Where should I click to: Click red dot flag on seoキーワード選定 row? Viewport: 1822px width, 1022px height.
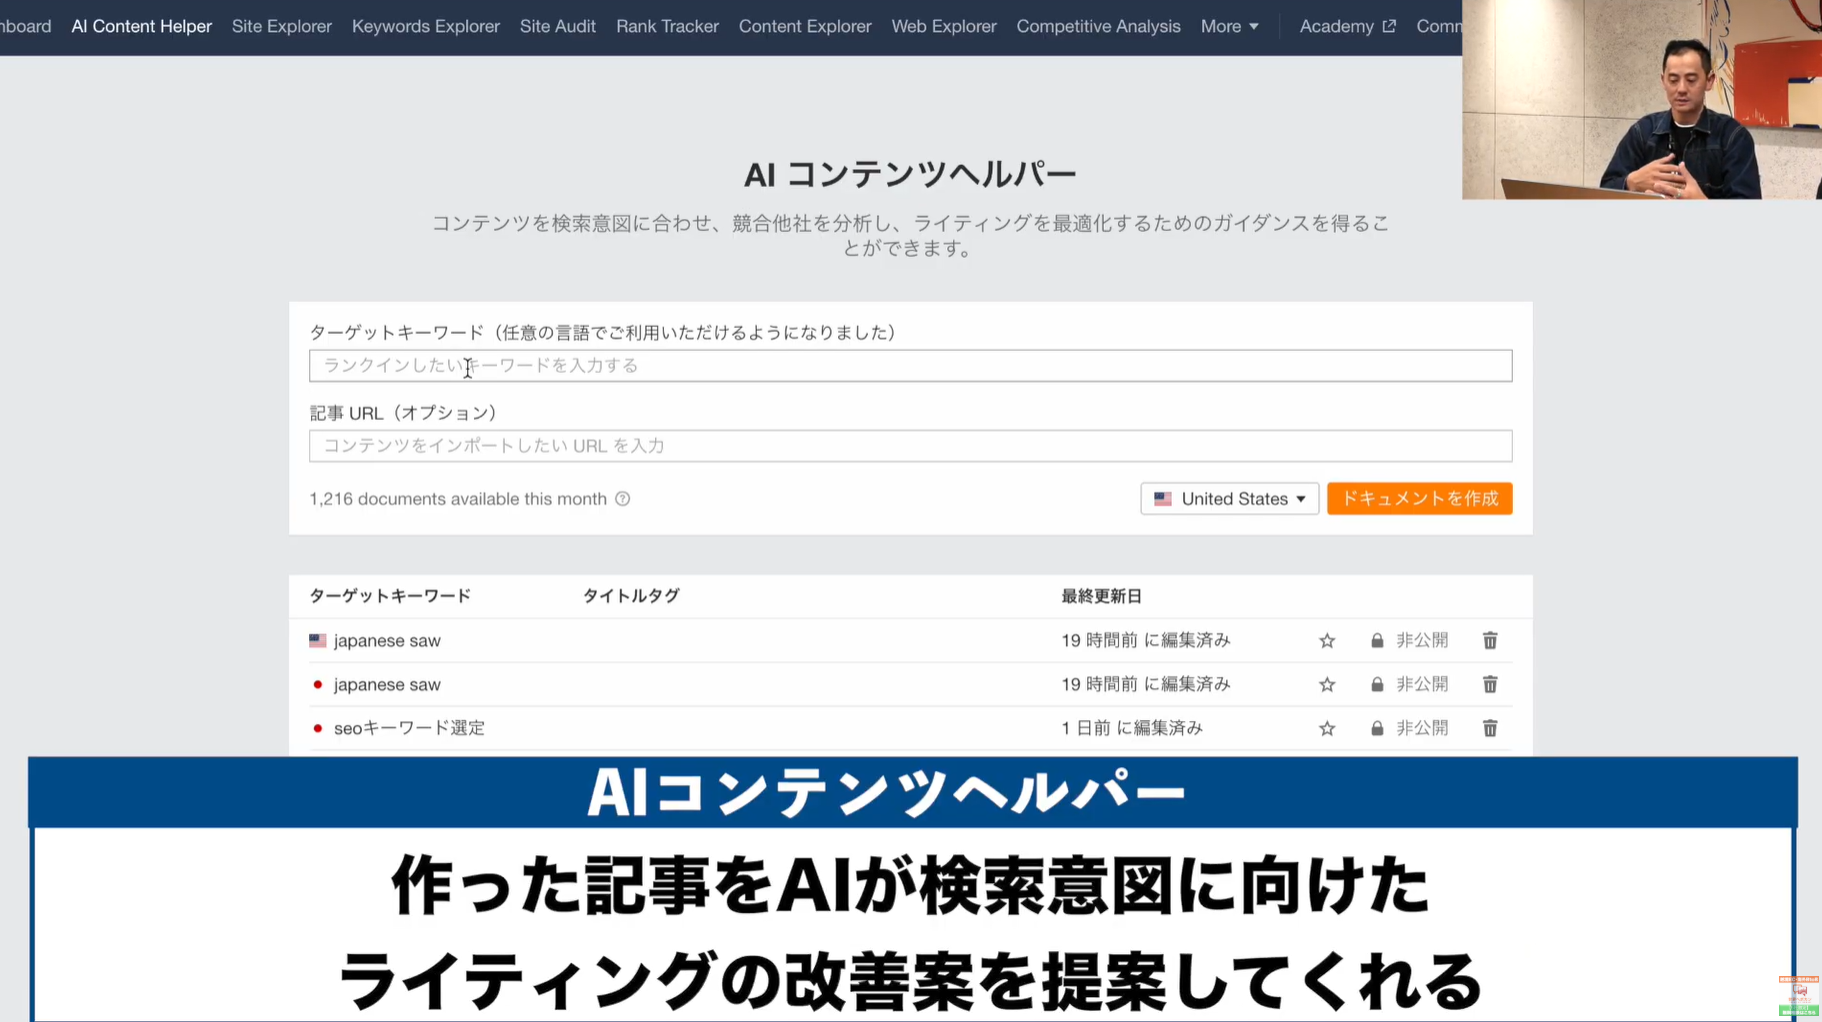pos(318,728)
